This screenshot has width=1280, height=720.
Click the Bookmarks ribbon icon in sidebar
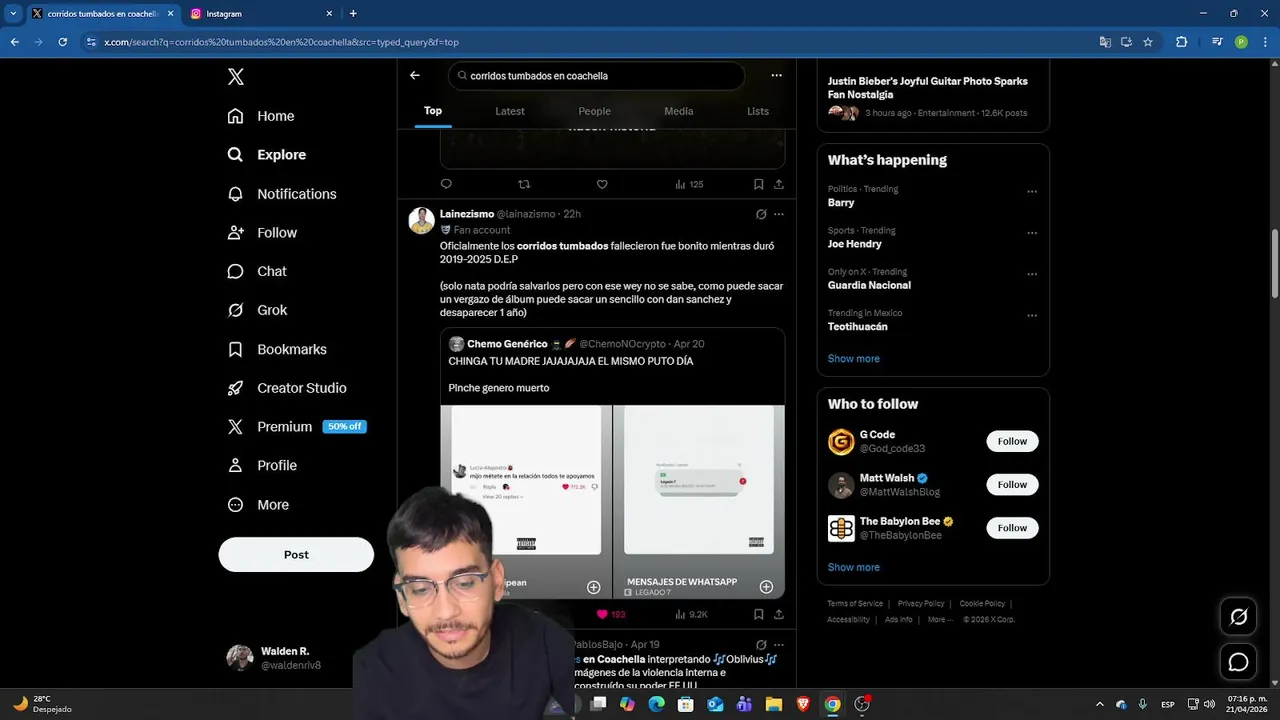coord(235,349)
